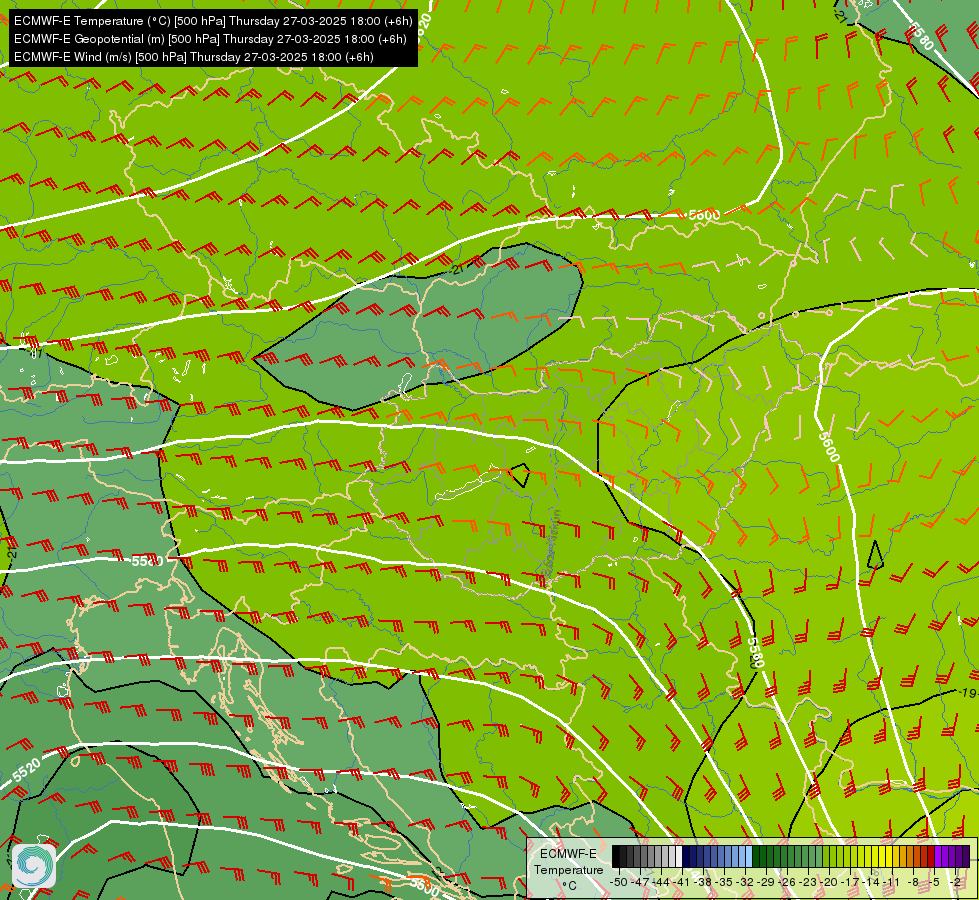Pick the bright red swatch in the legend

930,856
